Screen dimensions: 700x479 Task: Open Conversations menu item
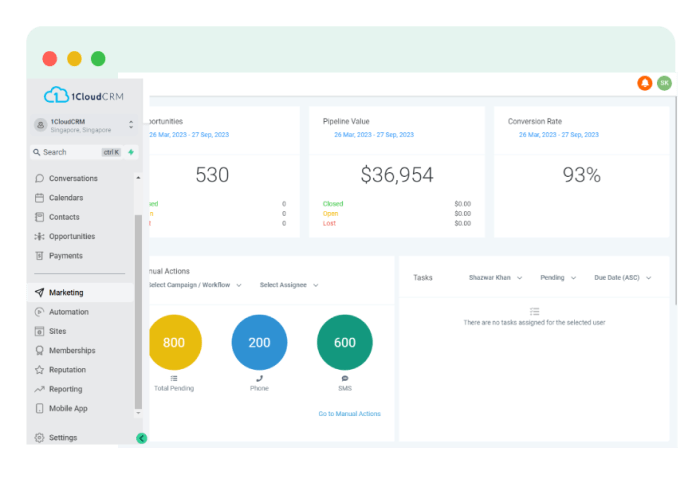tap(80, 178)
